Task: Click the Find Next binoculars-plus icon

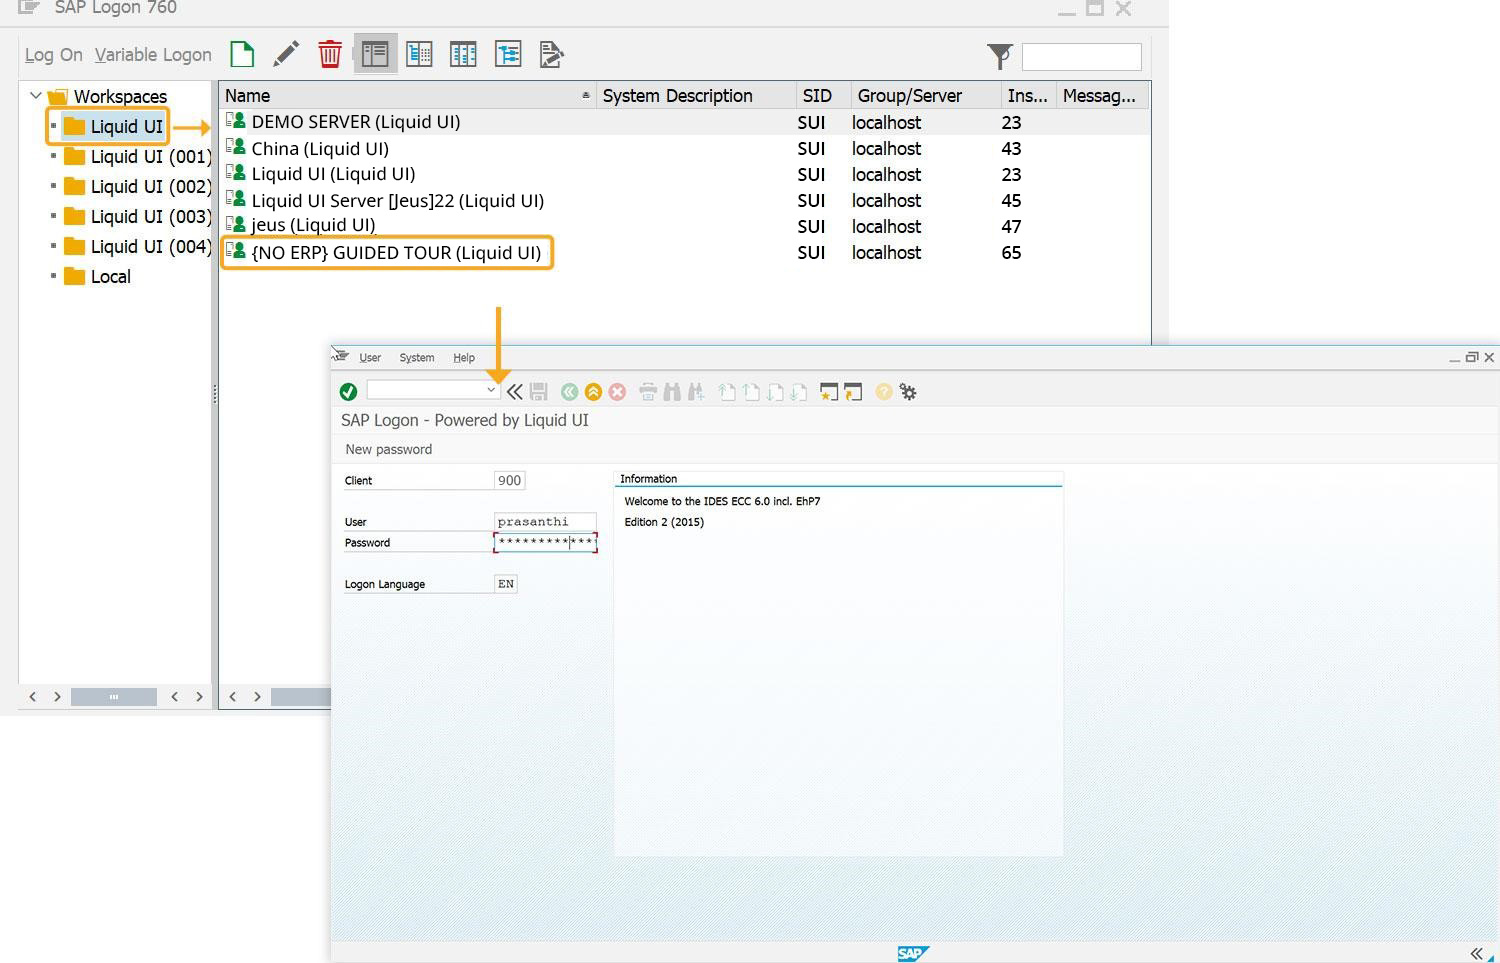Action: [x=696, y=392]
